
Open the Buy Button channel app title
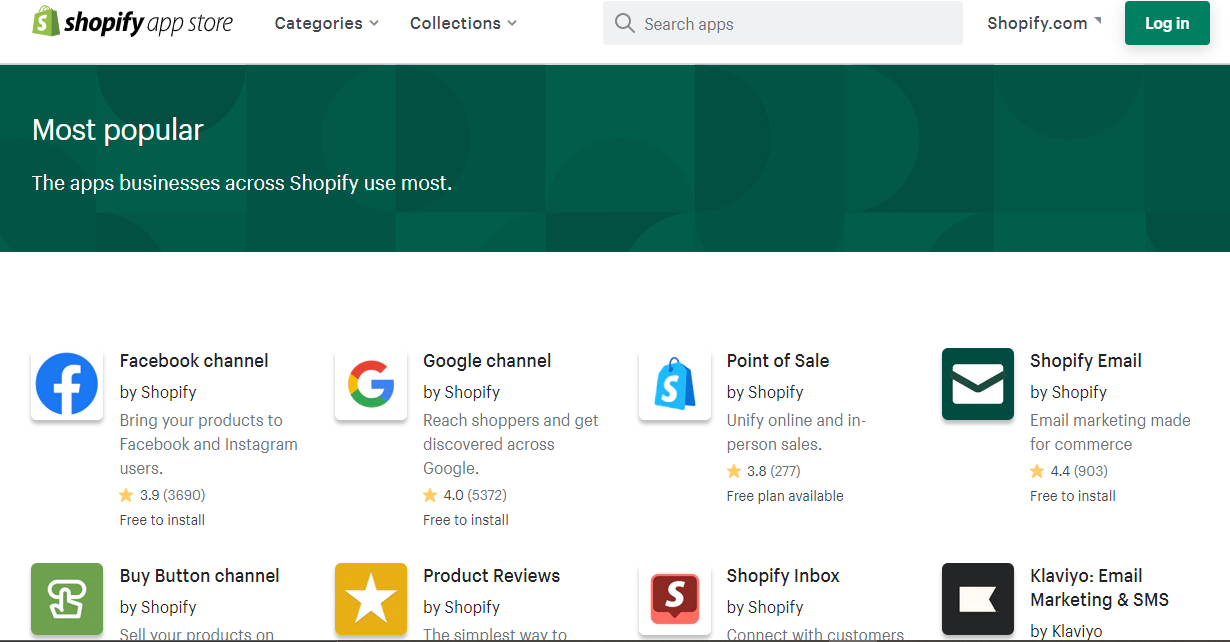(x=200, y=576)
